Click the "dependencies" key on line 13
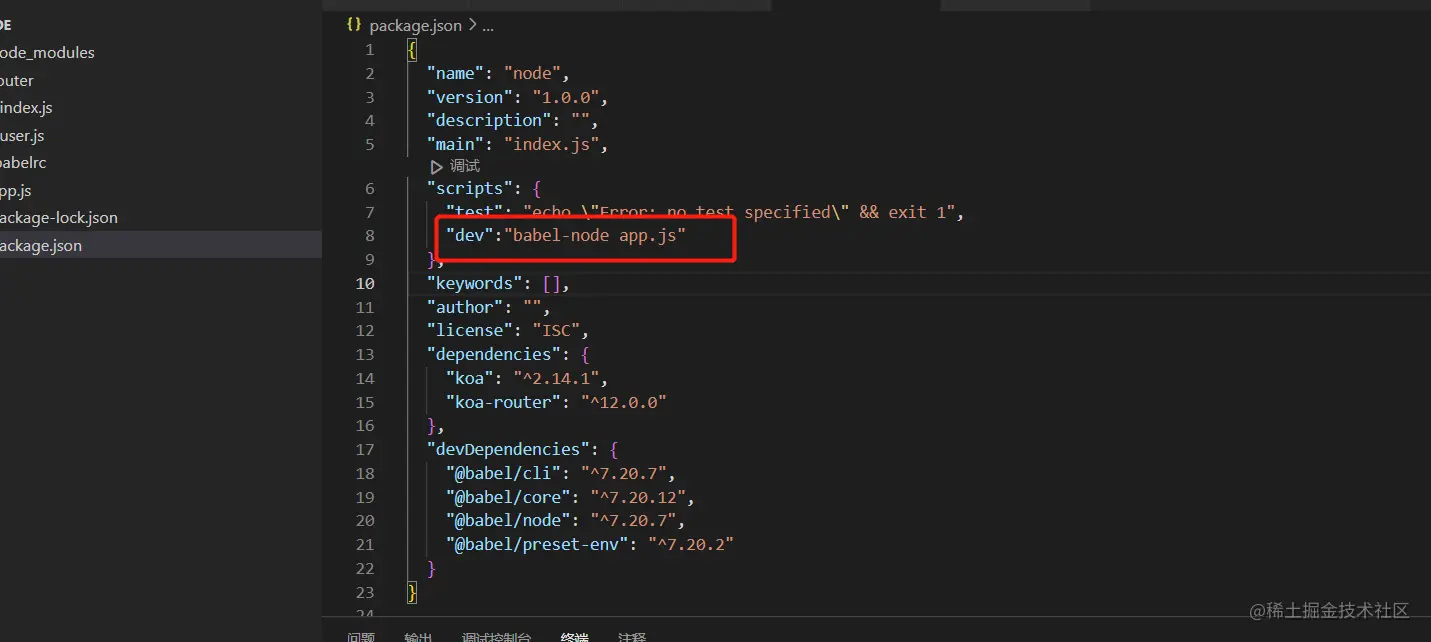Image resolution: width=1431 pixels, height=642 pixels. [493, 354]
